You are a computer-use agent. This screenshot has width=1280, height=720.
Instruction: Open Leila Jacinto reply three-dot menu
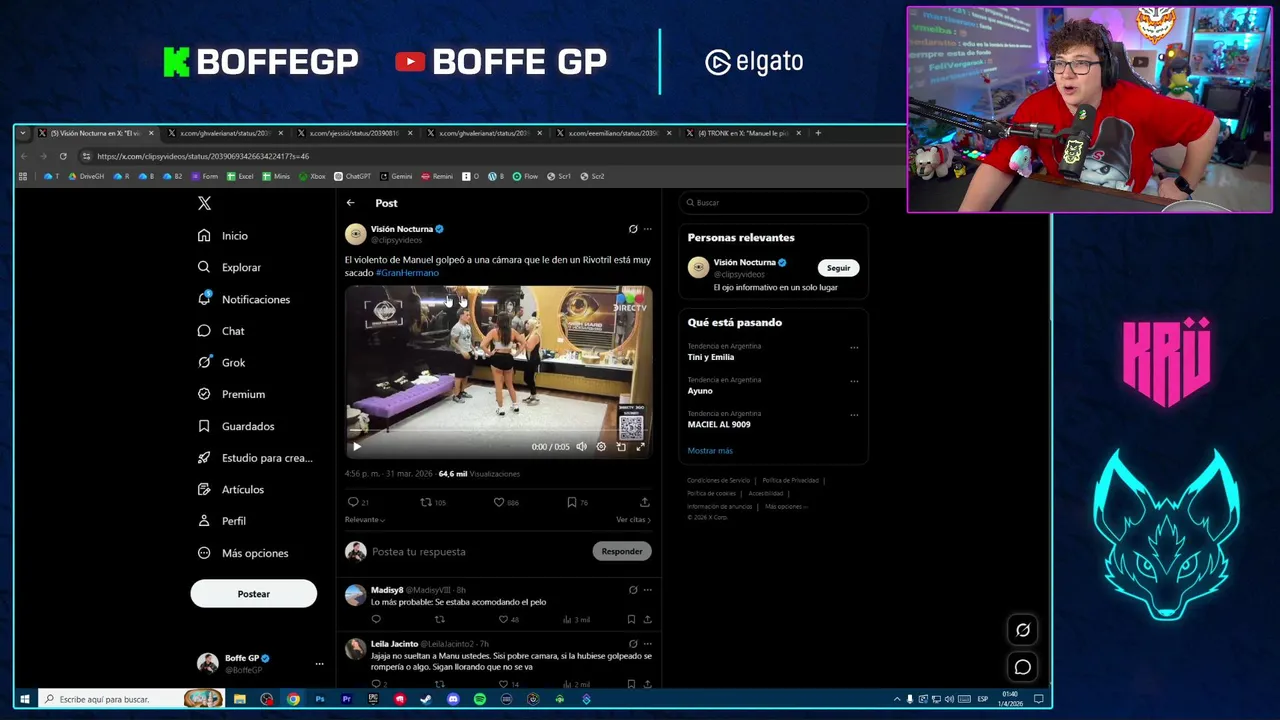(x=647, y=644)
